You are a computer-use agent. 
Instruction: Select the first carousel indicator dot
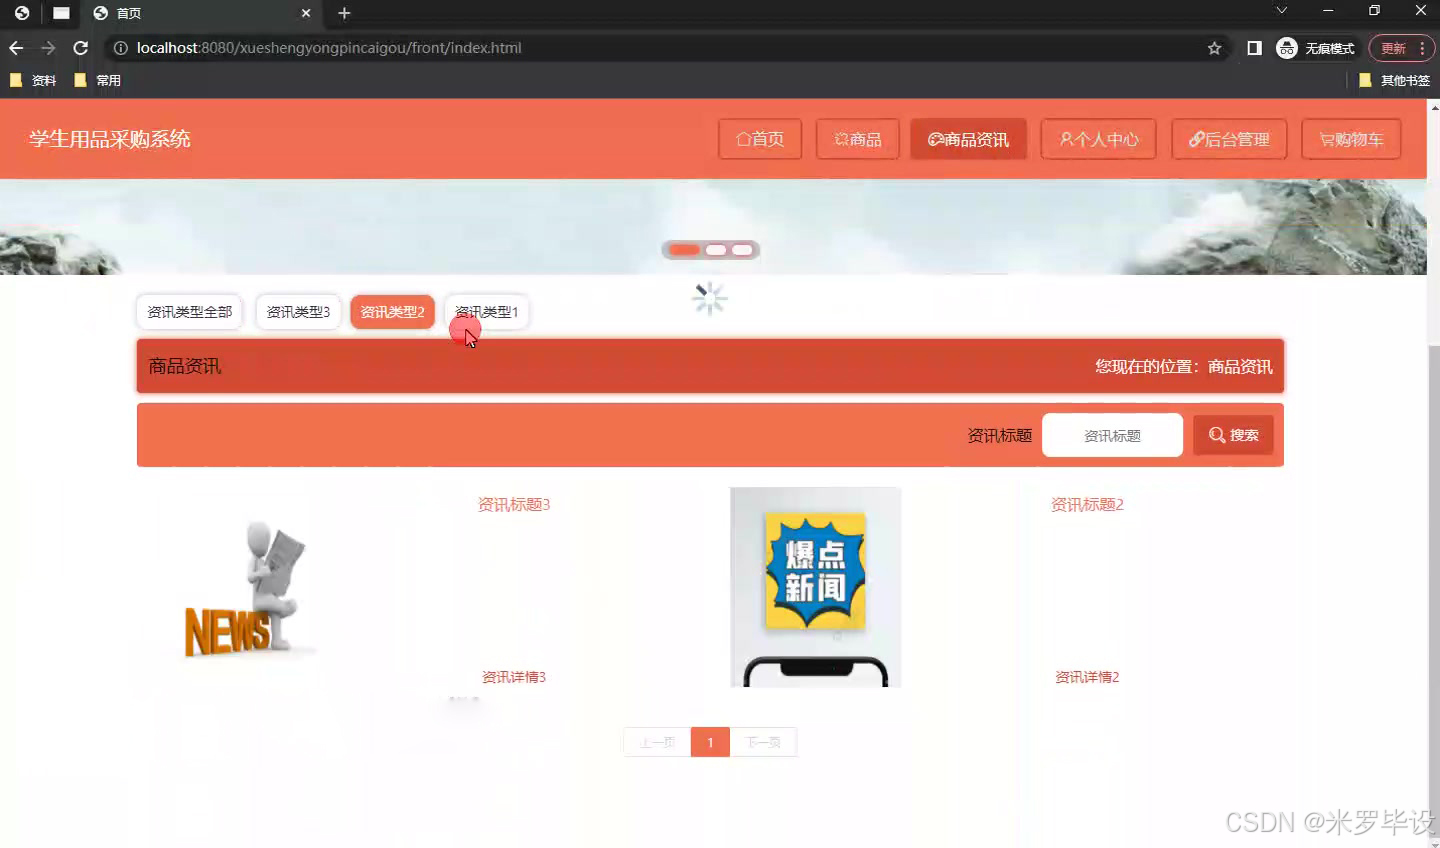tap(685, 250)
